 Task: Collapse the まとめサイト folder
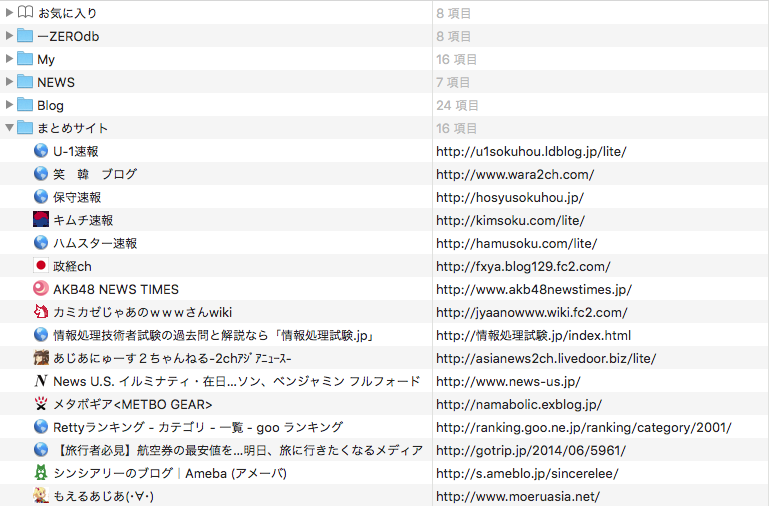(x=9, y=128)
